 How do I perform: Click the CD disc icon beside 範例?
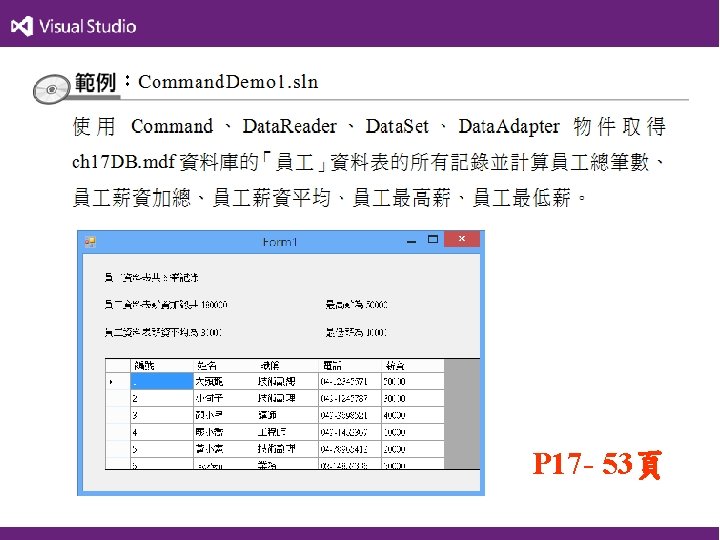[51, 89]
